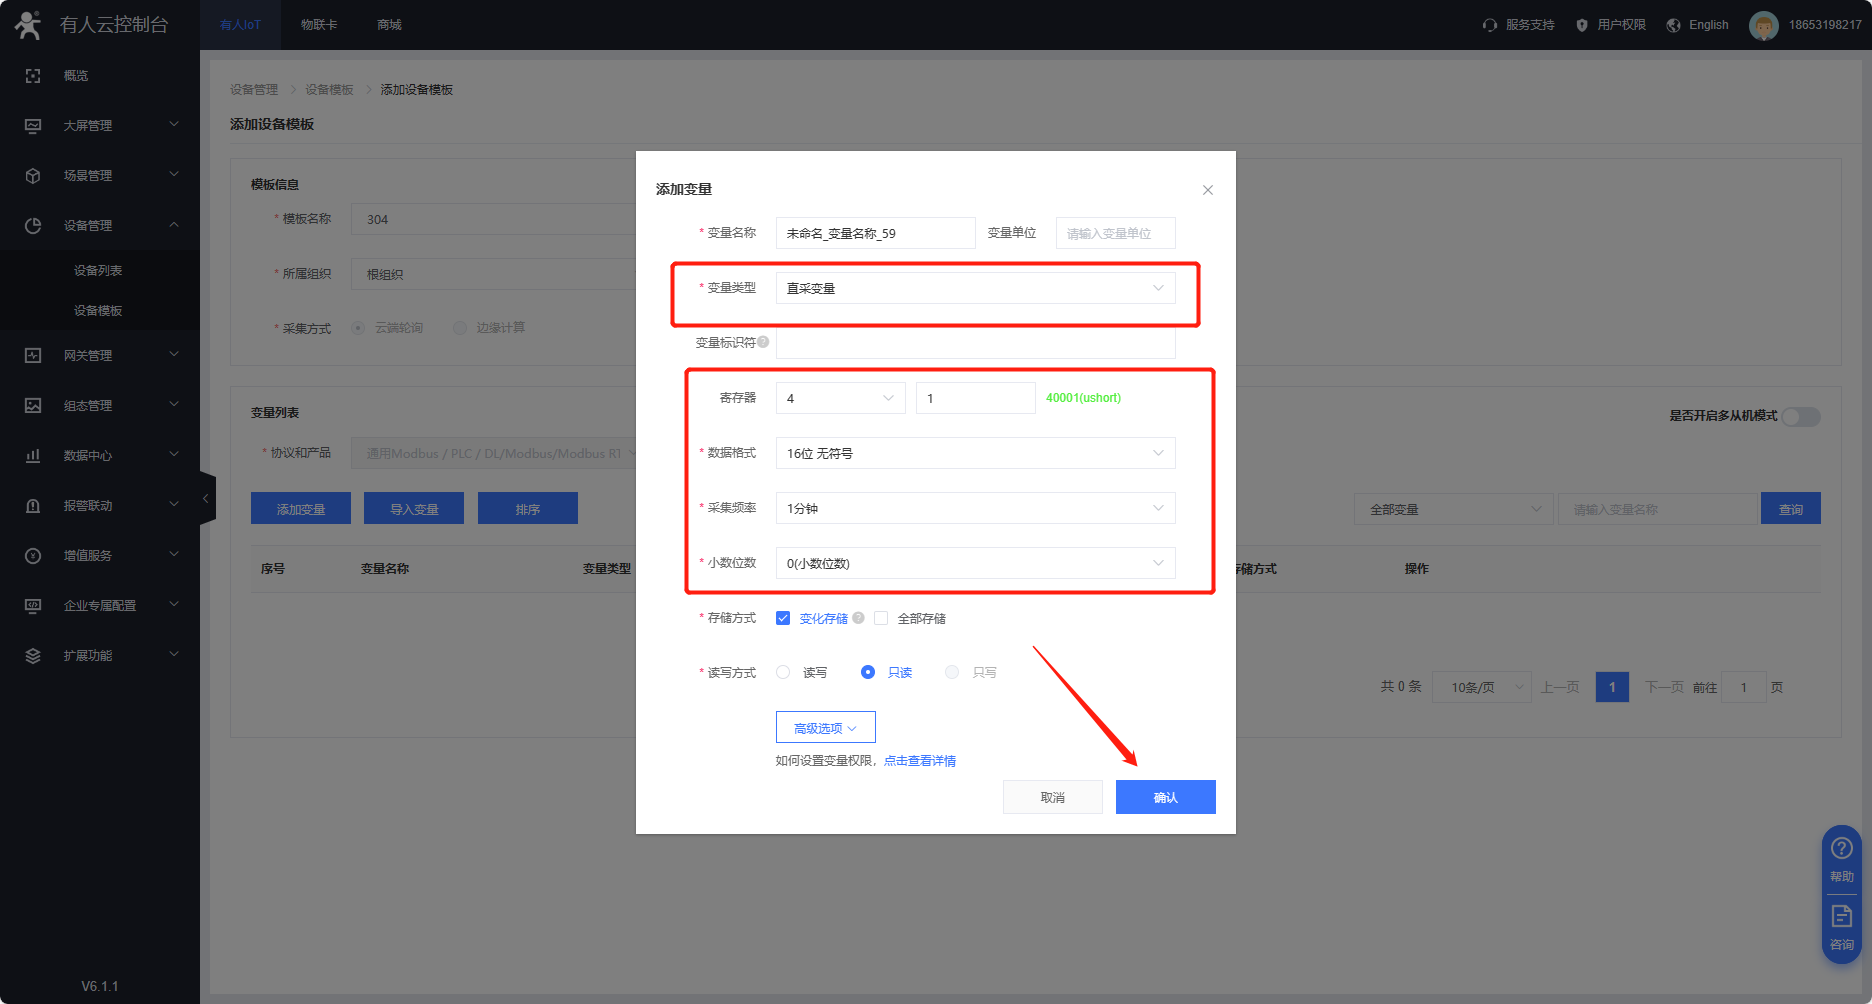The height and width of the screenshot is (1004, 1872).
Task: Check the 全部存储 checkbox
Action: point(881,618)
